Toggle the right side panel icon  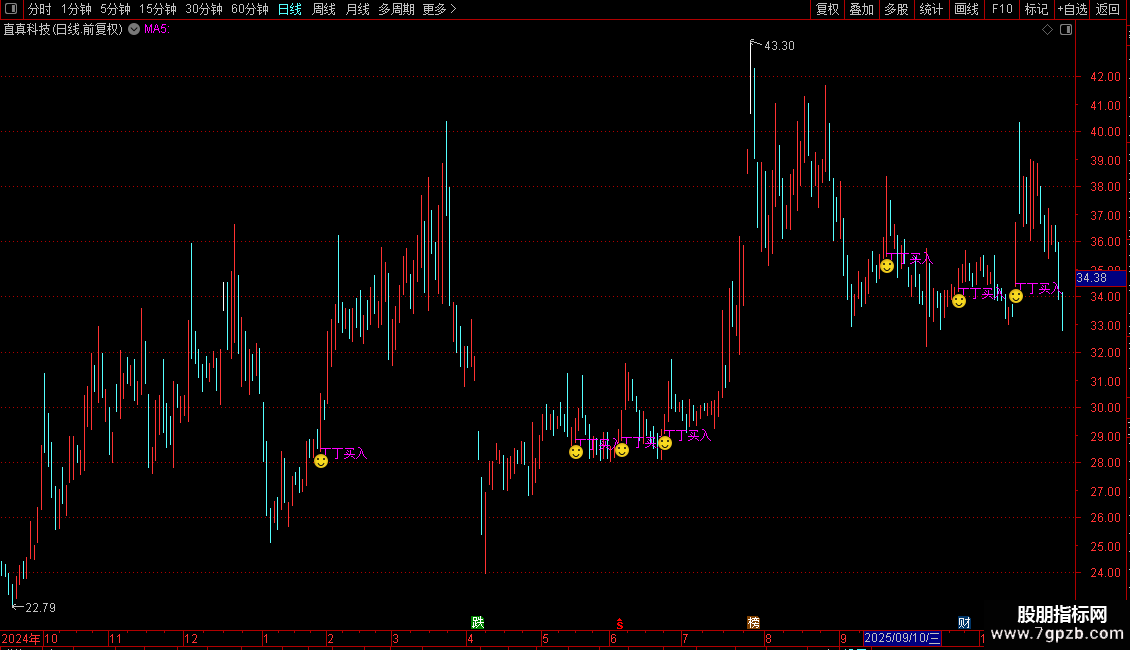pyautogui.click(x=1066, y=30)
